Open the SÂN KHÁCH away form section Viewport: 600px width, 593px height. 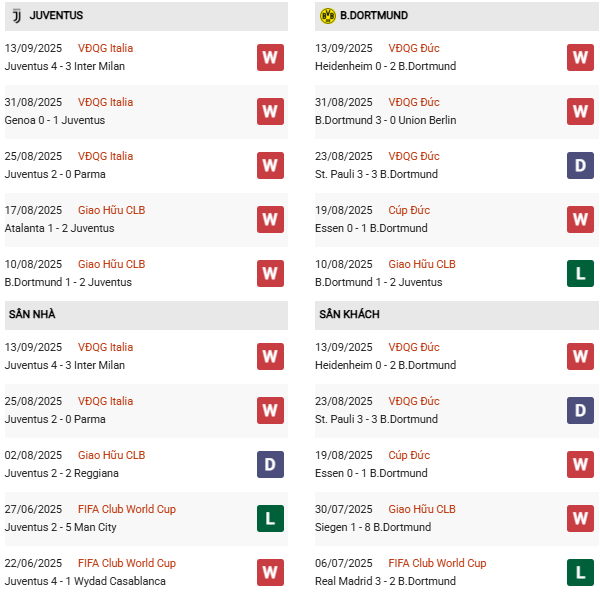coord(349,315)
